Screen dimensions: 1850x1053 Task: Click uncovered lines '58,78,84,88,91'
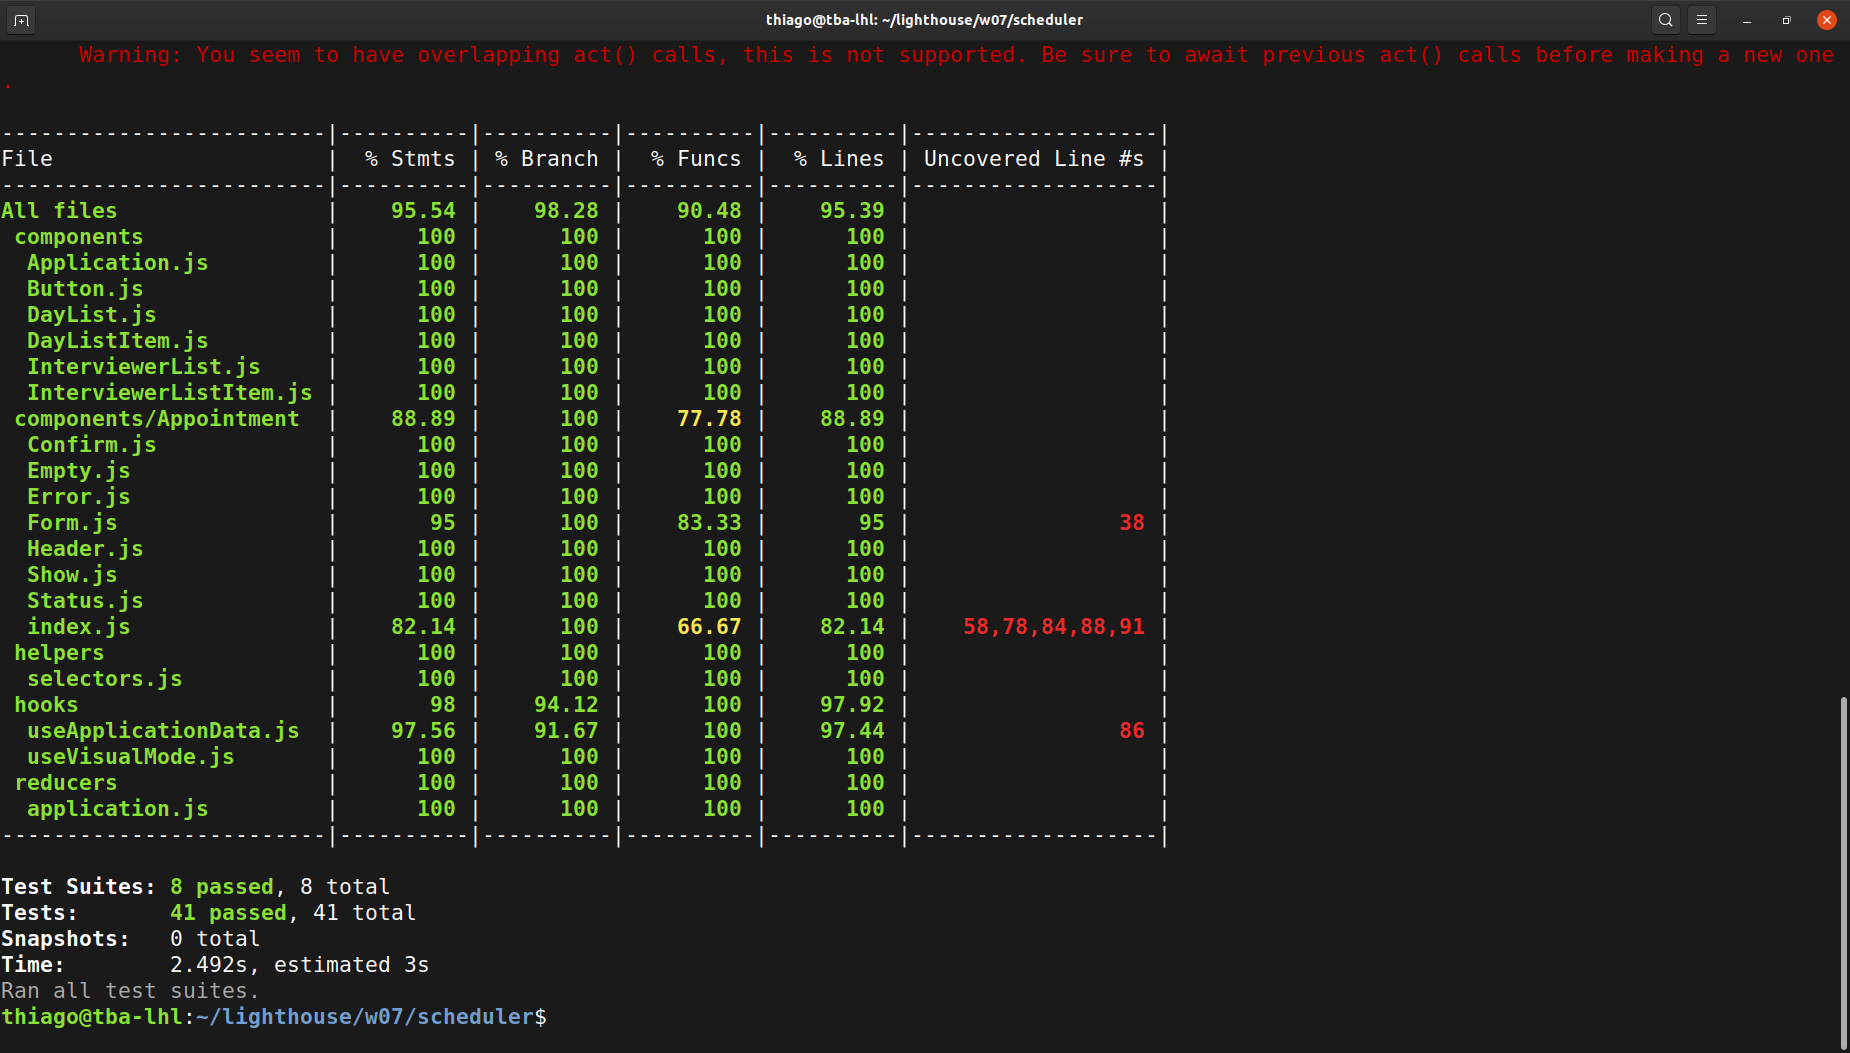(x=1054, y=627)
